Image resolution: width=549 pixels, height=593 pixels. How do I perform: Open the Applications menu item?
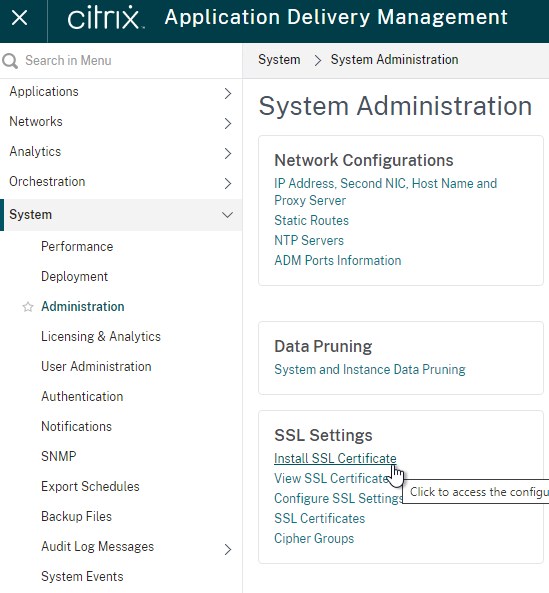coord(44,92)
